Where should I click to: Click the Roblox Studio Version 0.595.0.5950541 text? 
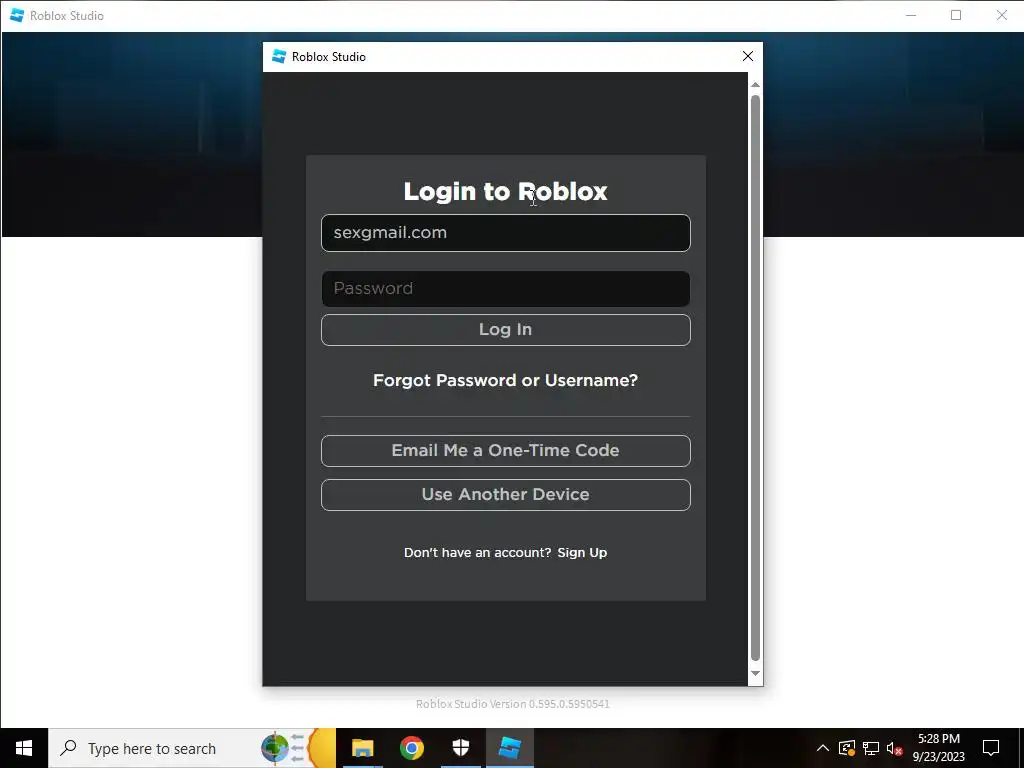coord(513,704)
